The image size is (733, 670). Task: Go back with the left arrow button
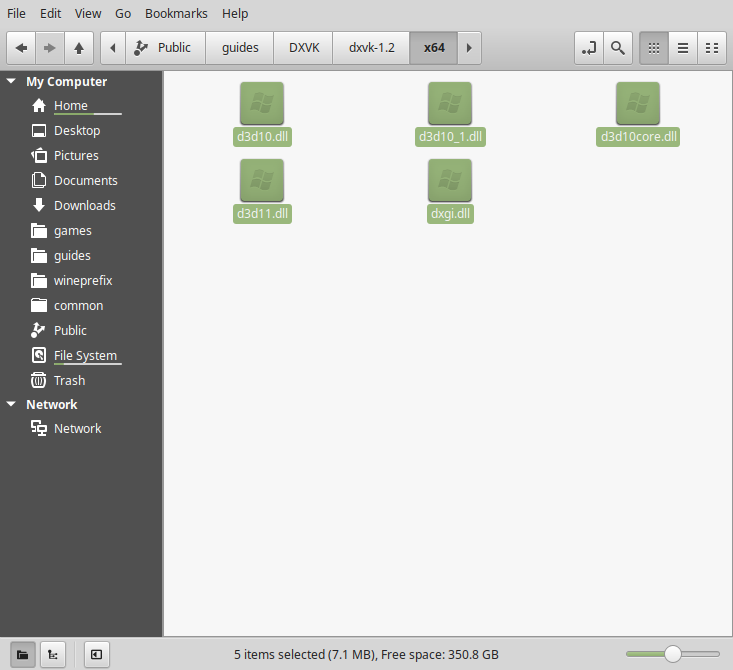pos(21,48)
